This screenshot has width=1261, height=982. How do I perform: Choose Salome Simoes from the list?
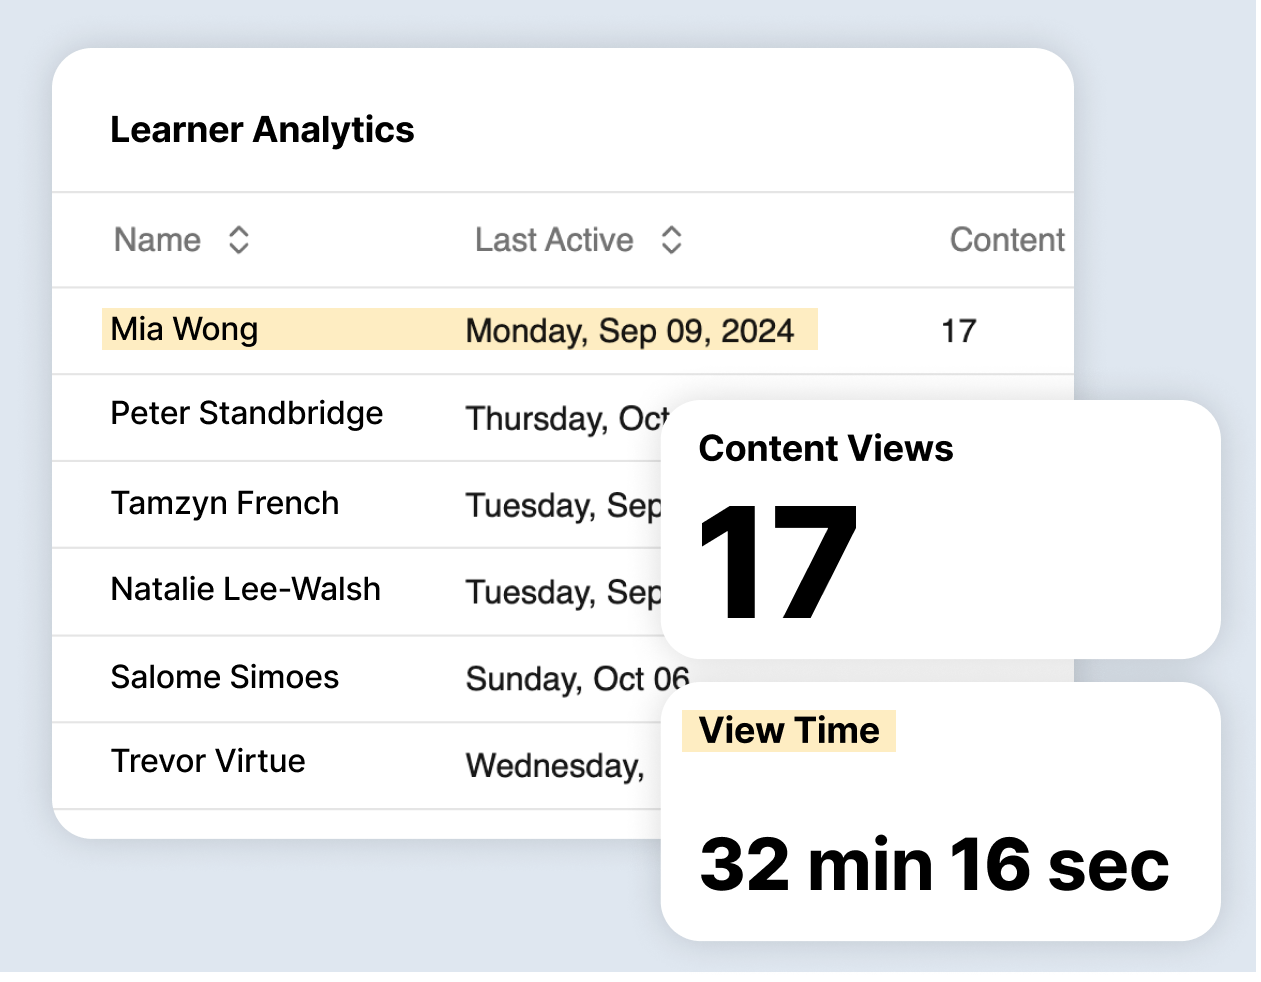pyautogui.click(x=224, y=677)
